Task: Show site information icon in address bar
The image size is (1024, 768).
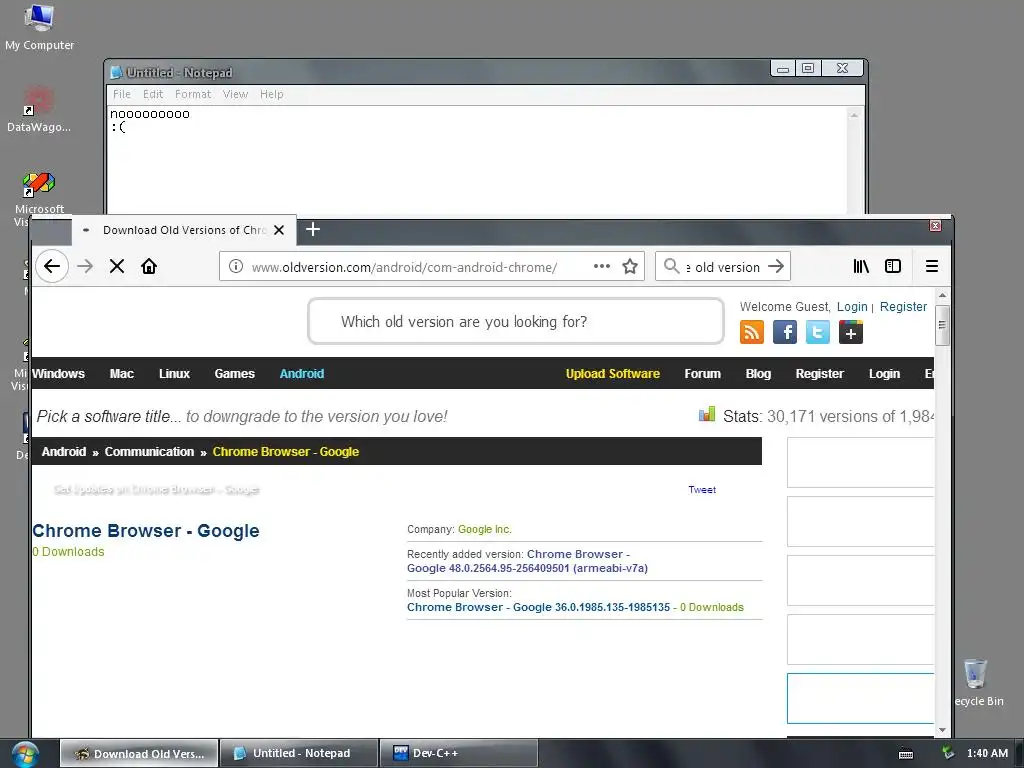Action: click(236, 266)
